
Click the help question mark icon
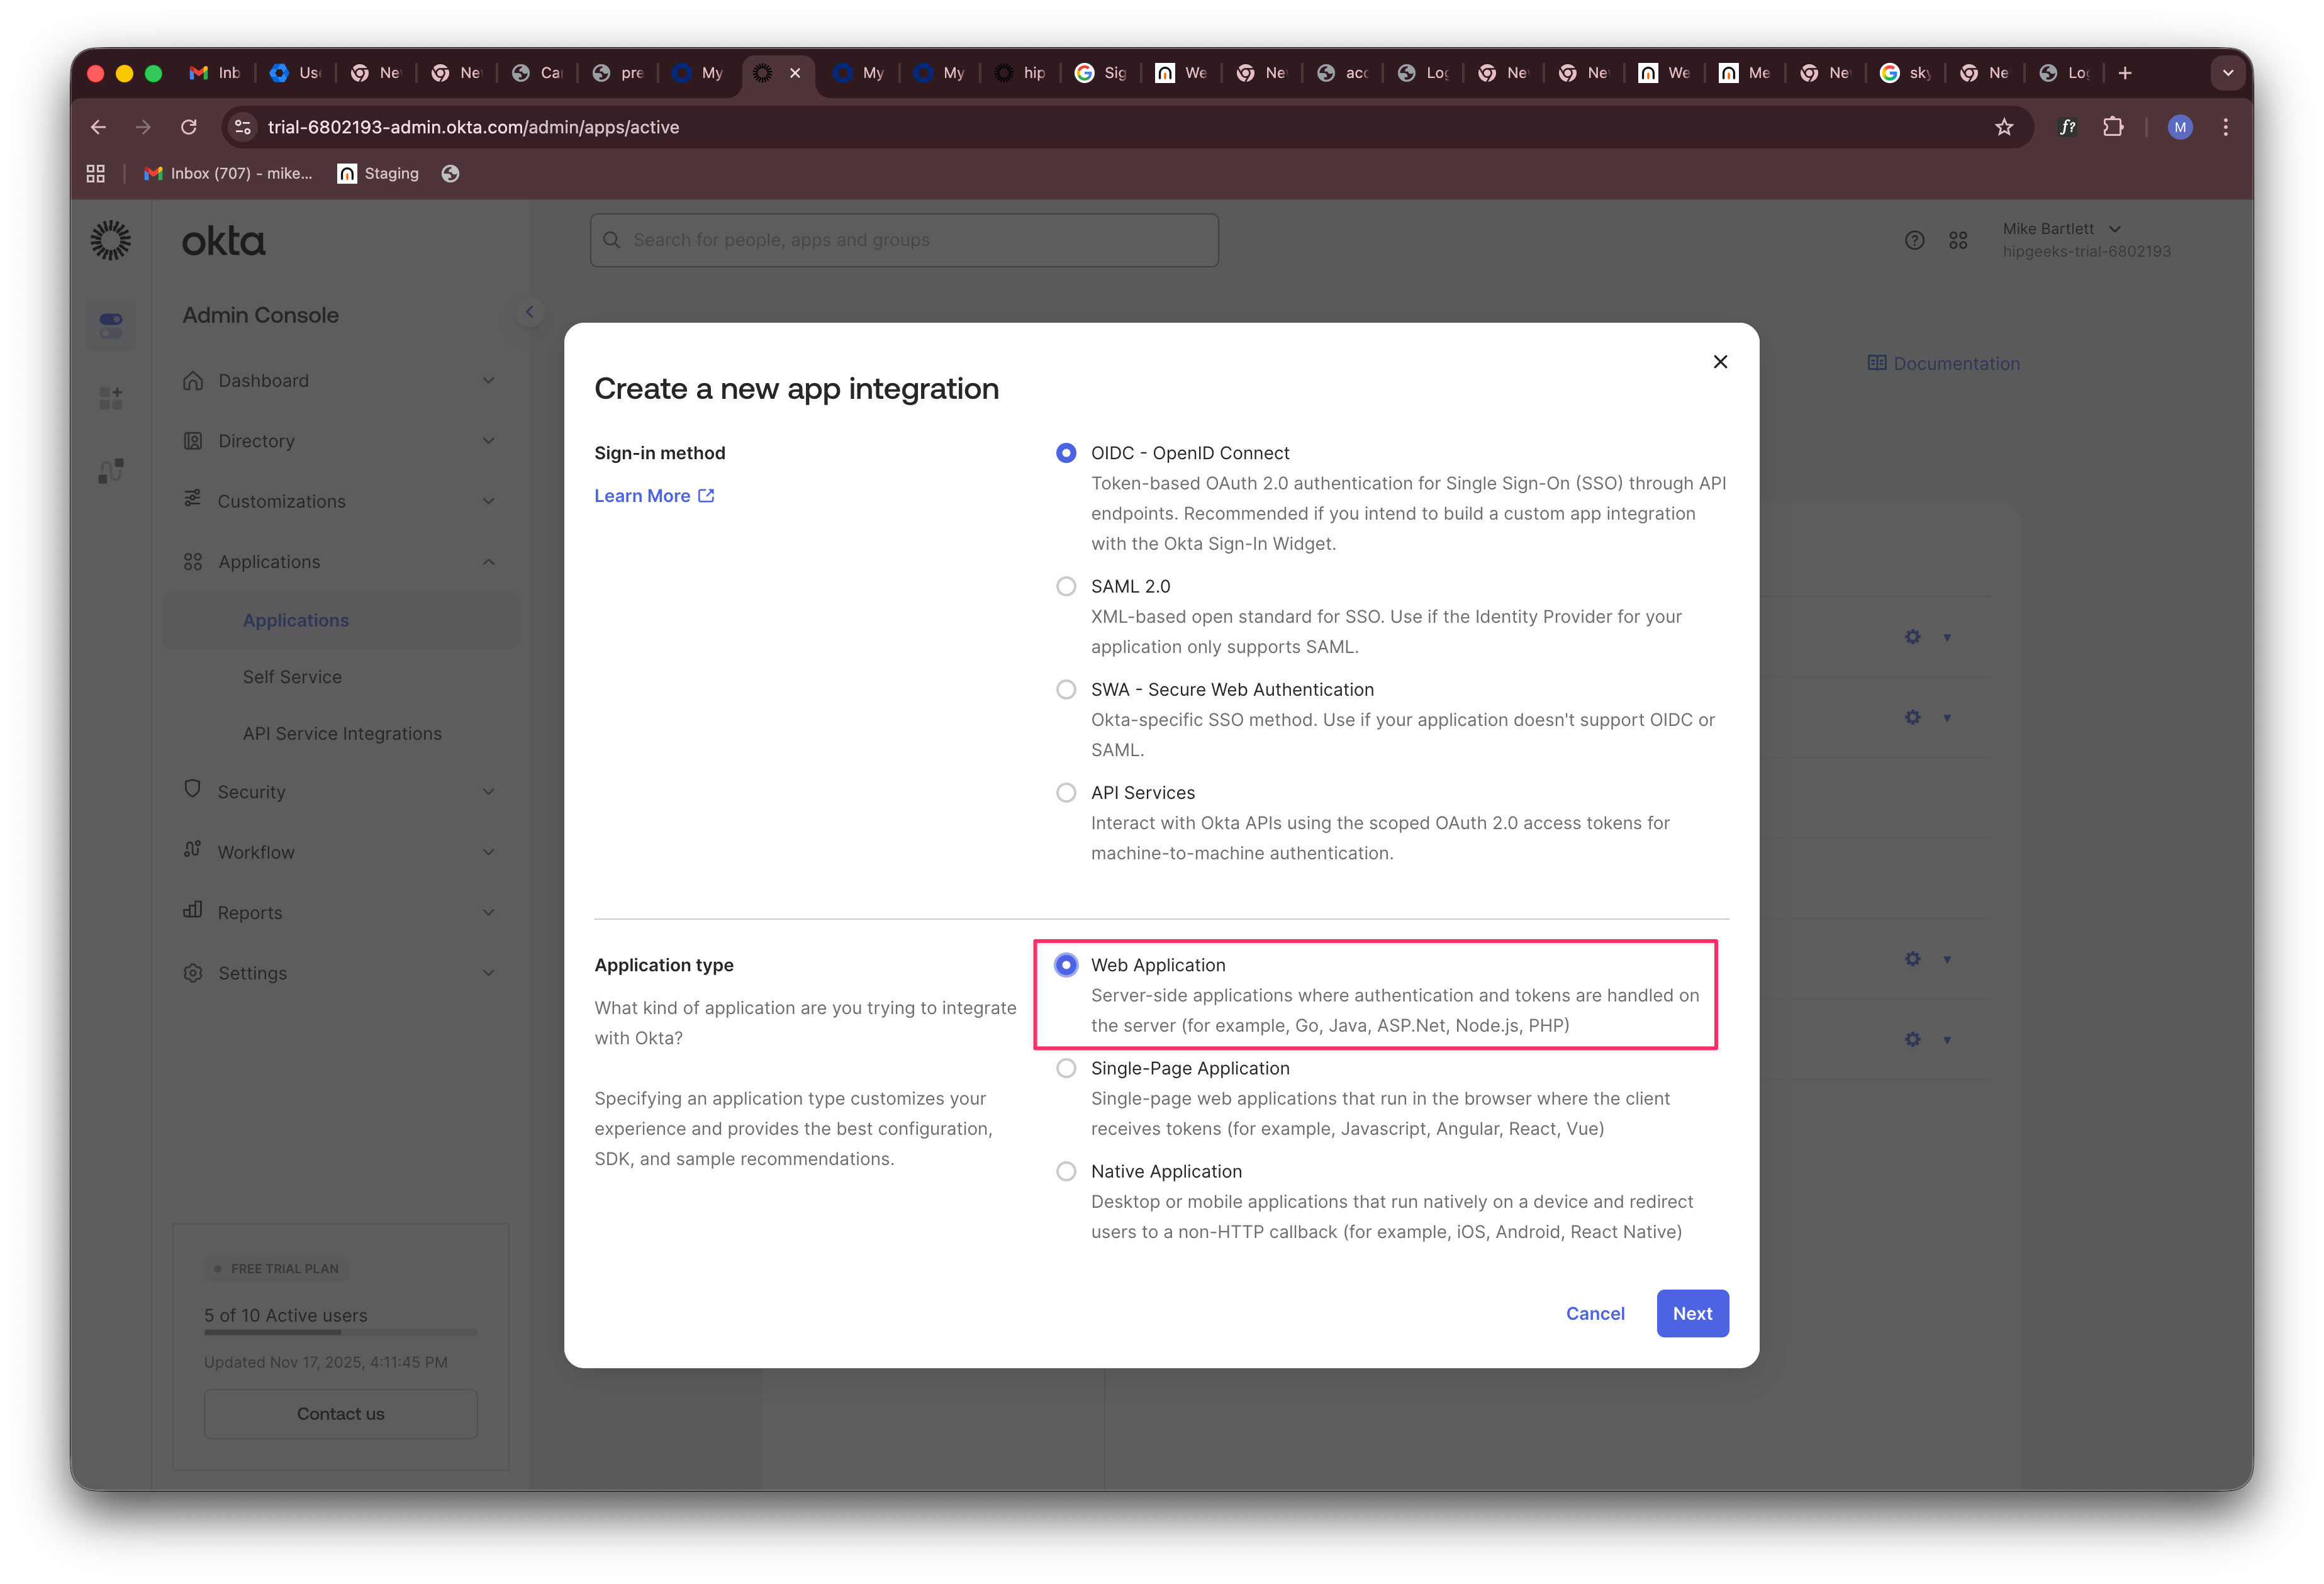[x=1915, y=240]
